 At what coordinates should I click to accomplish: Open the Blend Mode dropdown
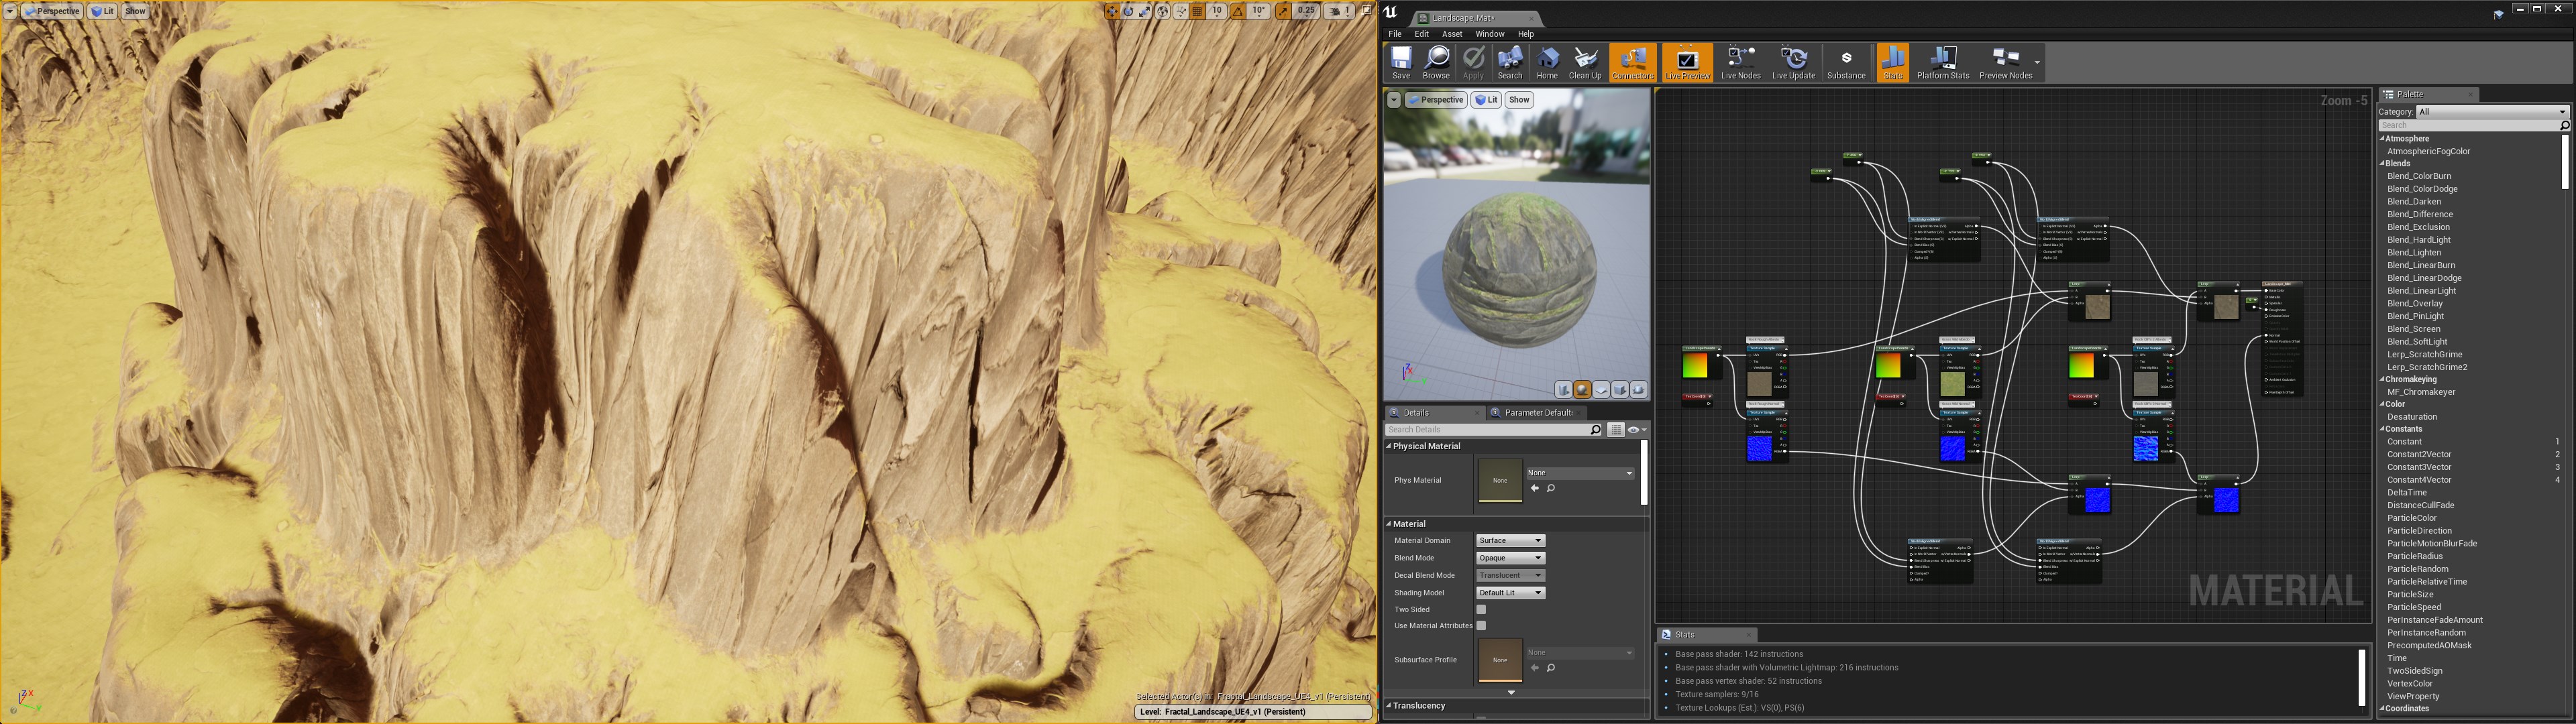pos(1510,558)
